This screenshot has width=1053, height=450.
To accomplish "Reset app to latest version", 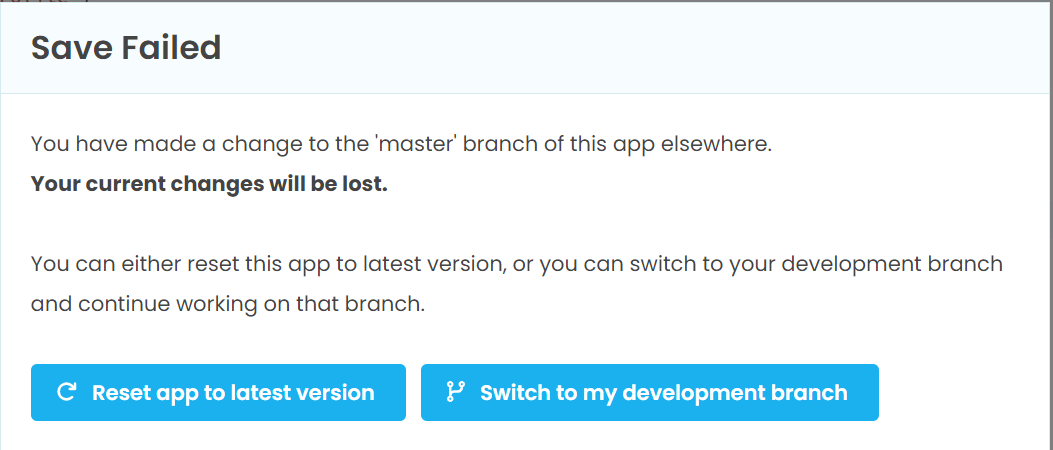I will pyautogui.click(x=218, y=392).
